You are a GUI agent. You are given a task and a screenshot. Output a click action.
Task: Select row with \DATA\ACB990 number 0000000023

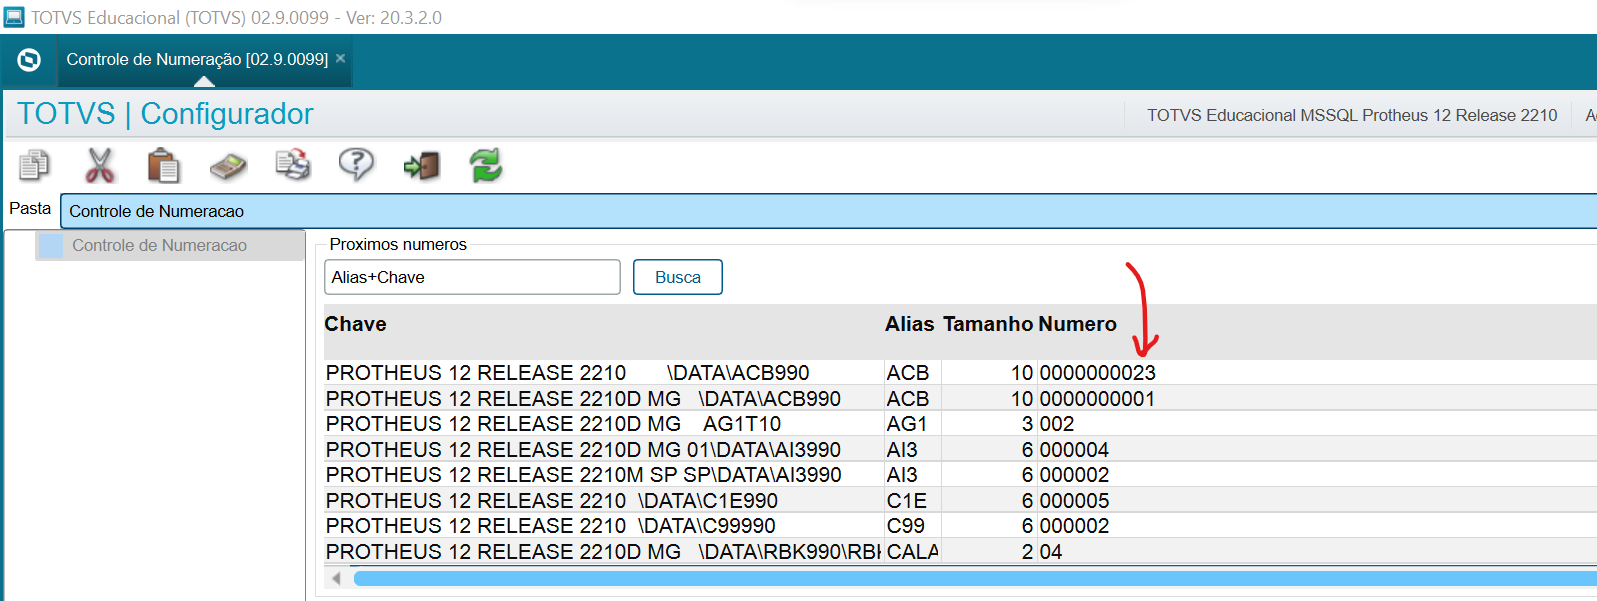pos(960,372)
